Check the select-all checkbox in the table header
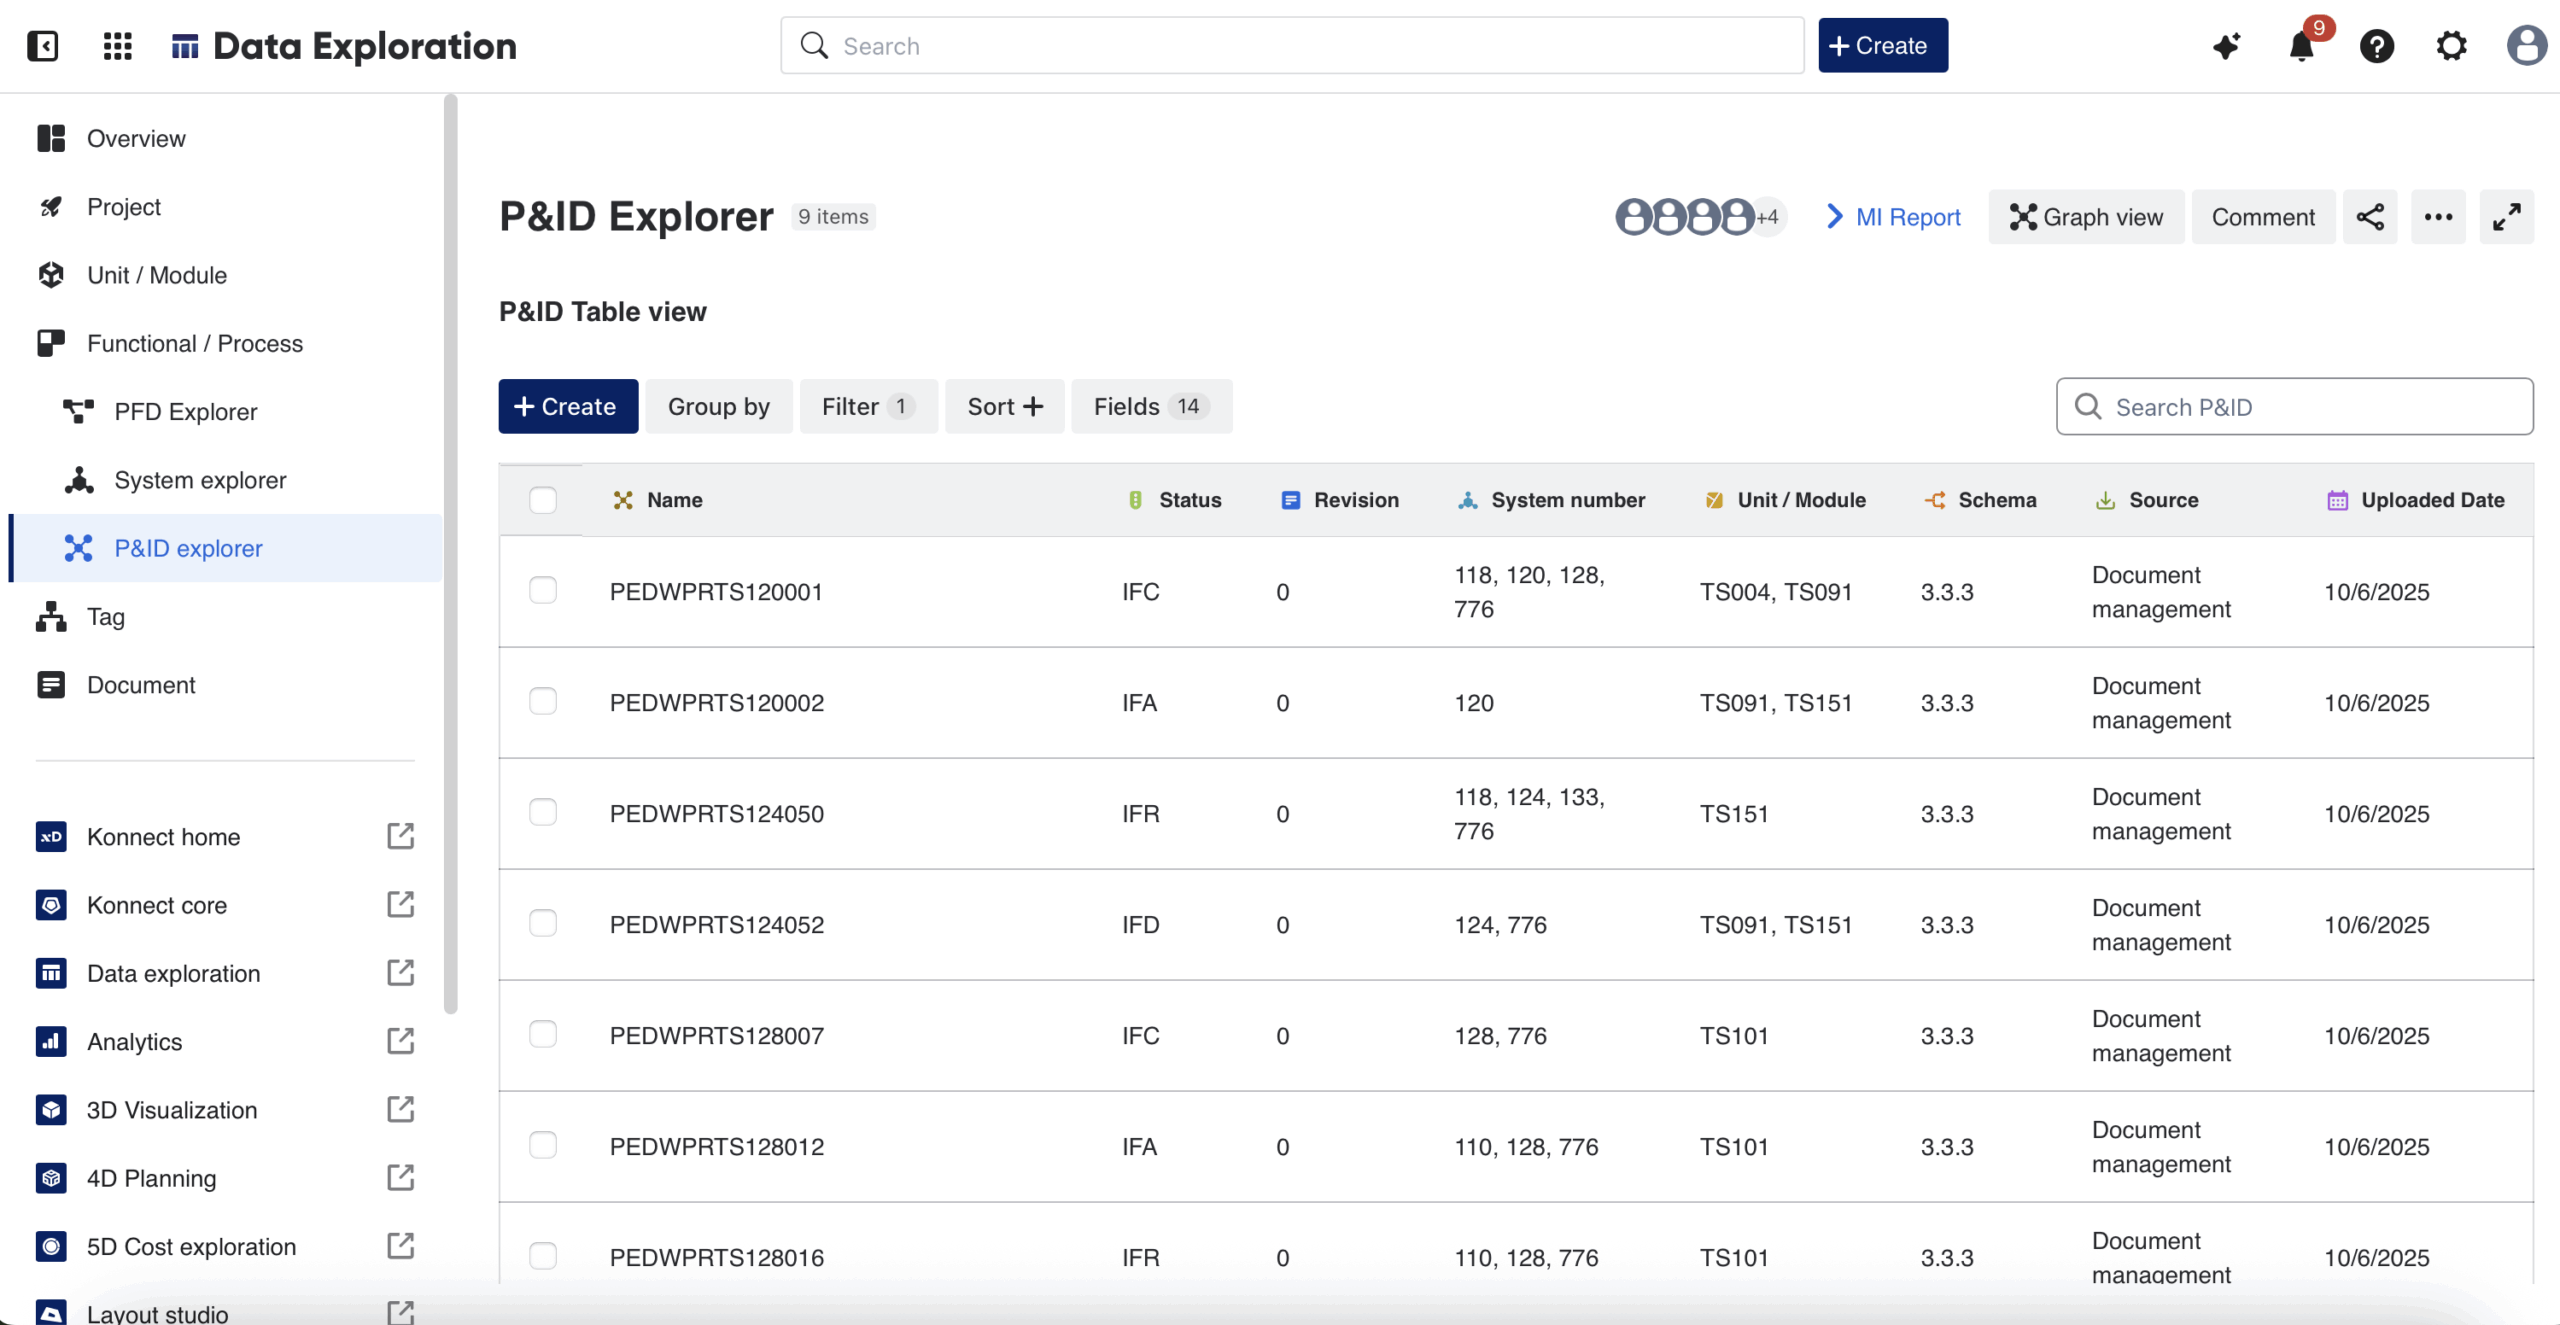 coord(543,499)
